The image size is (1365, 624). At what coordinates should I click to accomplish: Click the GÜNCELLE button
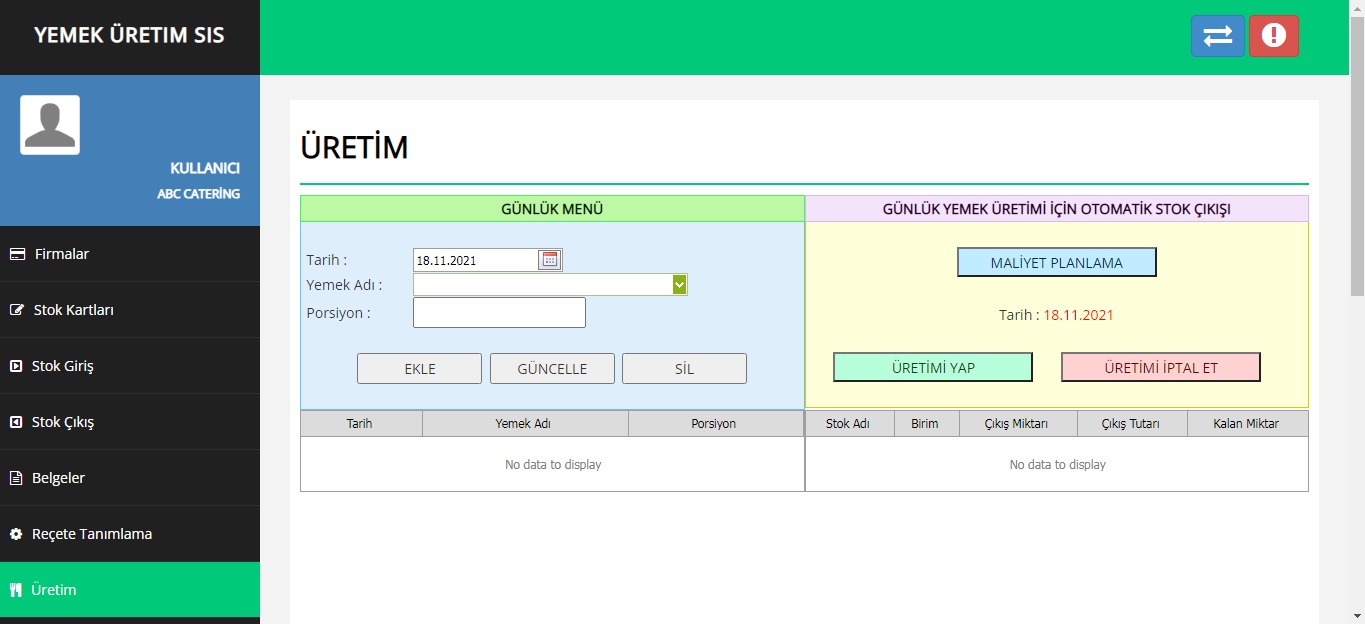(552, 368)
